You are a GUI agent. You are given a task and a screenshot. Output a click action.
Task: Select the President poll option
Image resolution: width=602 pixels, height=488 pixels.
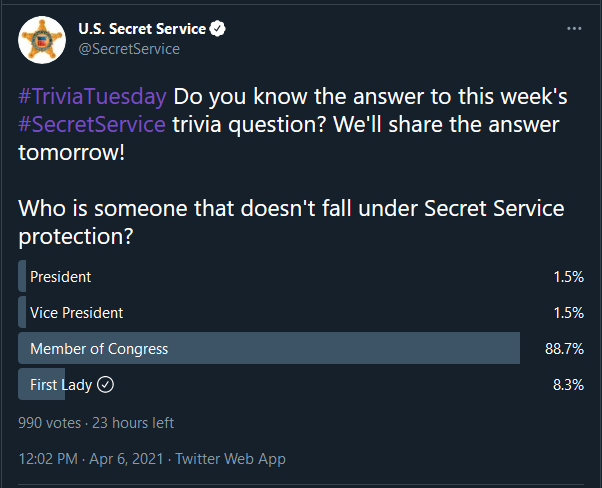click(301, 276)
